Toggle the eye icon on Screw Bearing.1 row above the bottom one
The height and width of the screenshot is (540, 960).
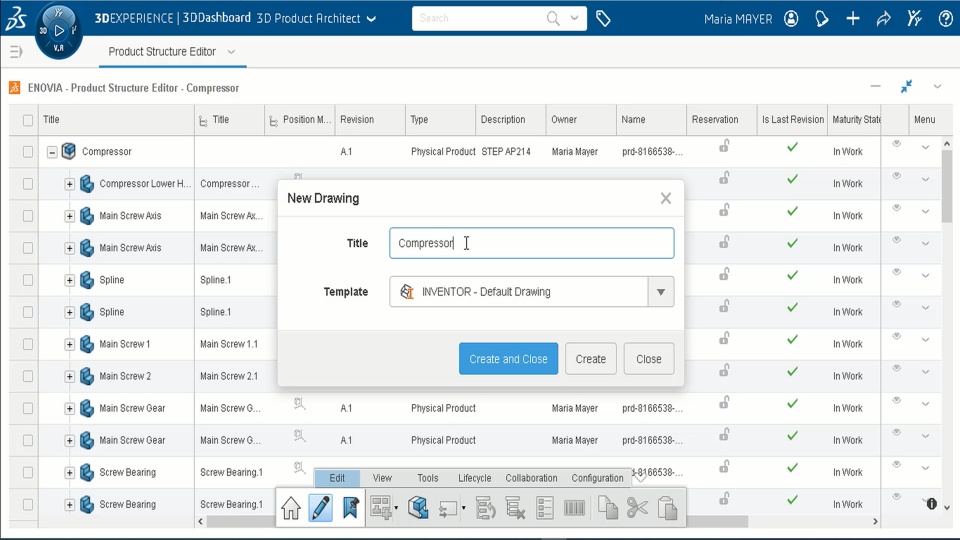click(896, 464)
